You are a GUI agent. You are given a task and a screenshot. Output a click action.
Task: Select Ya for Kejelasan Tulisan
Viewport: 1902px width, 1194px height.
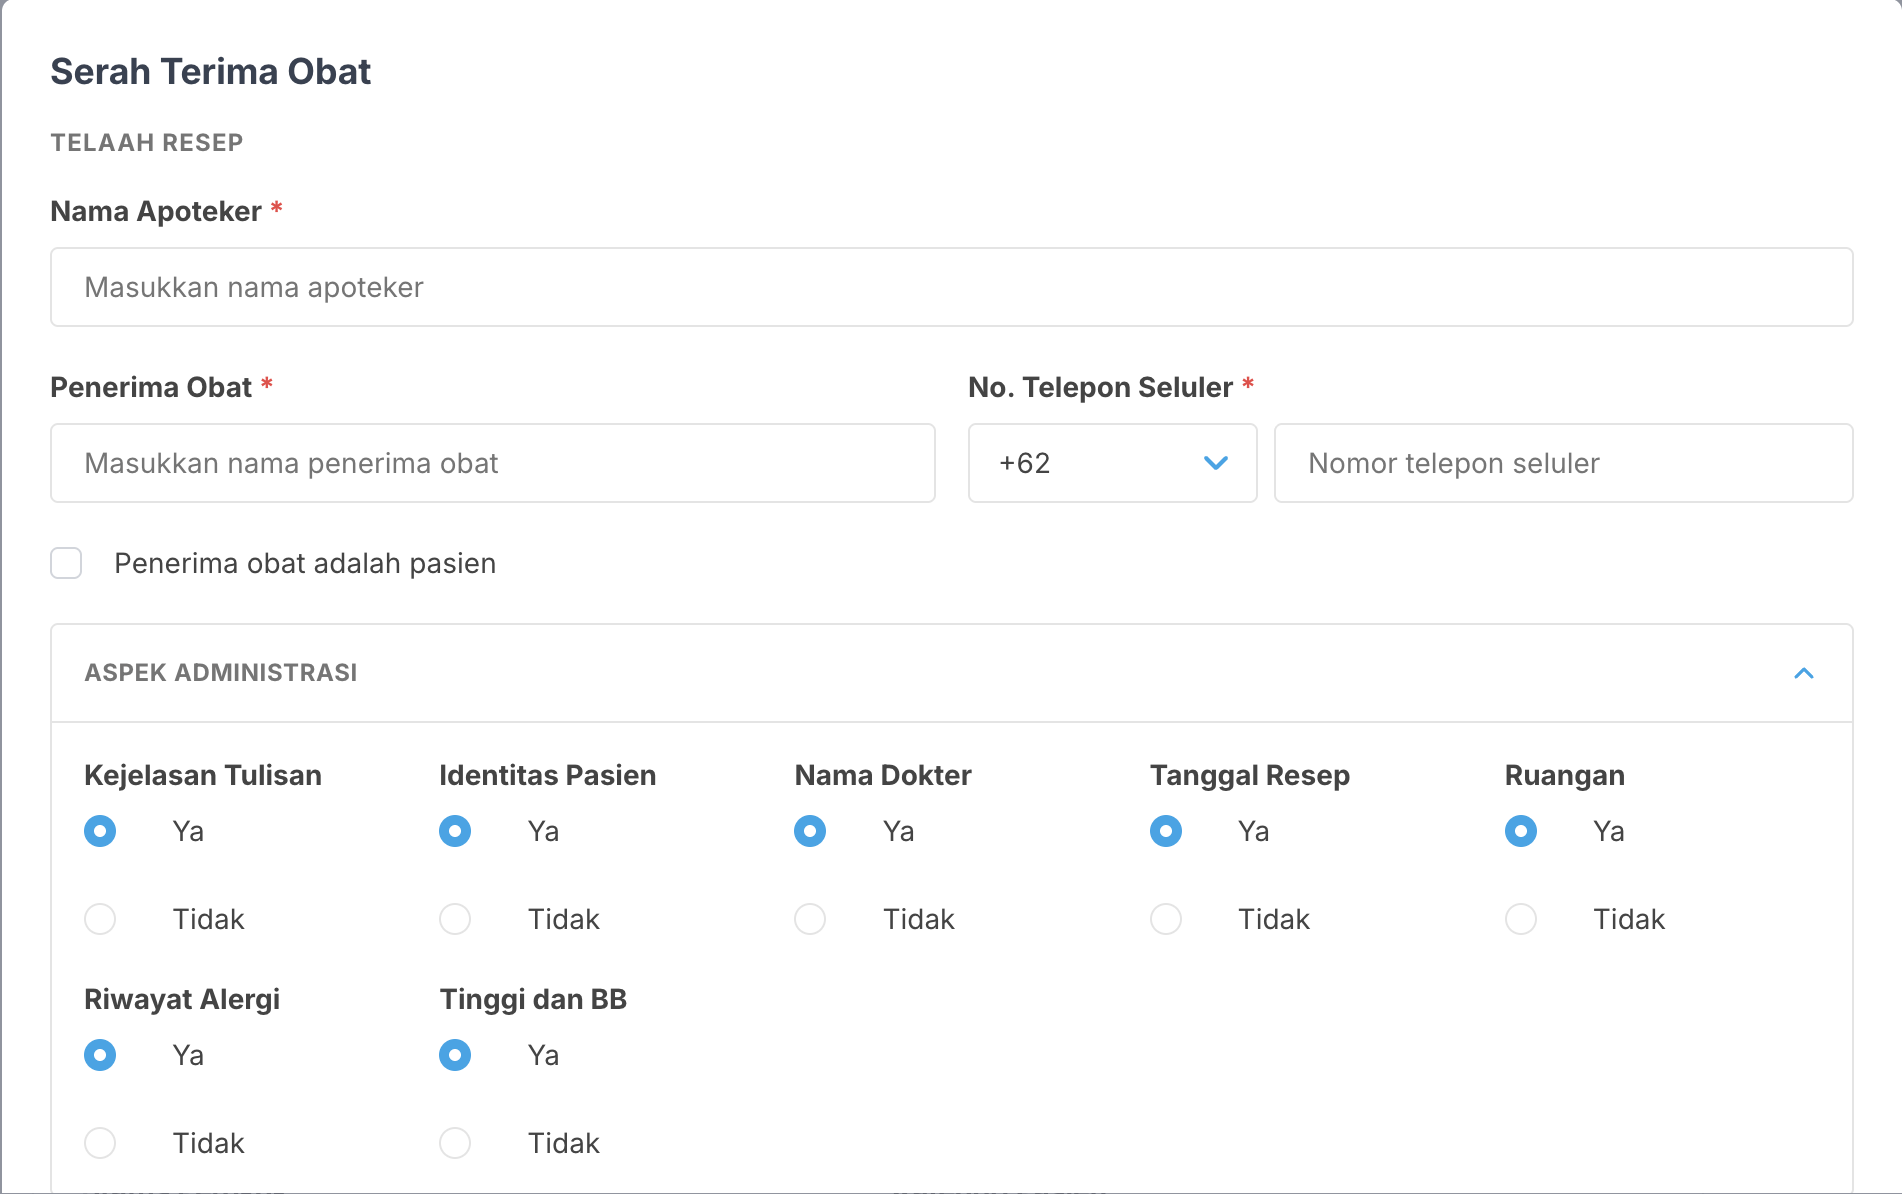click(100, 831)
